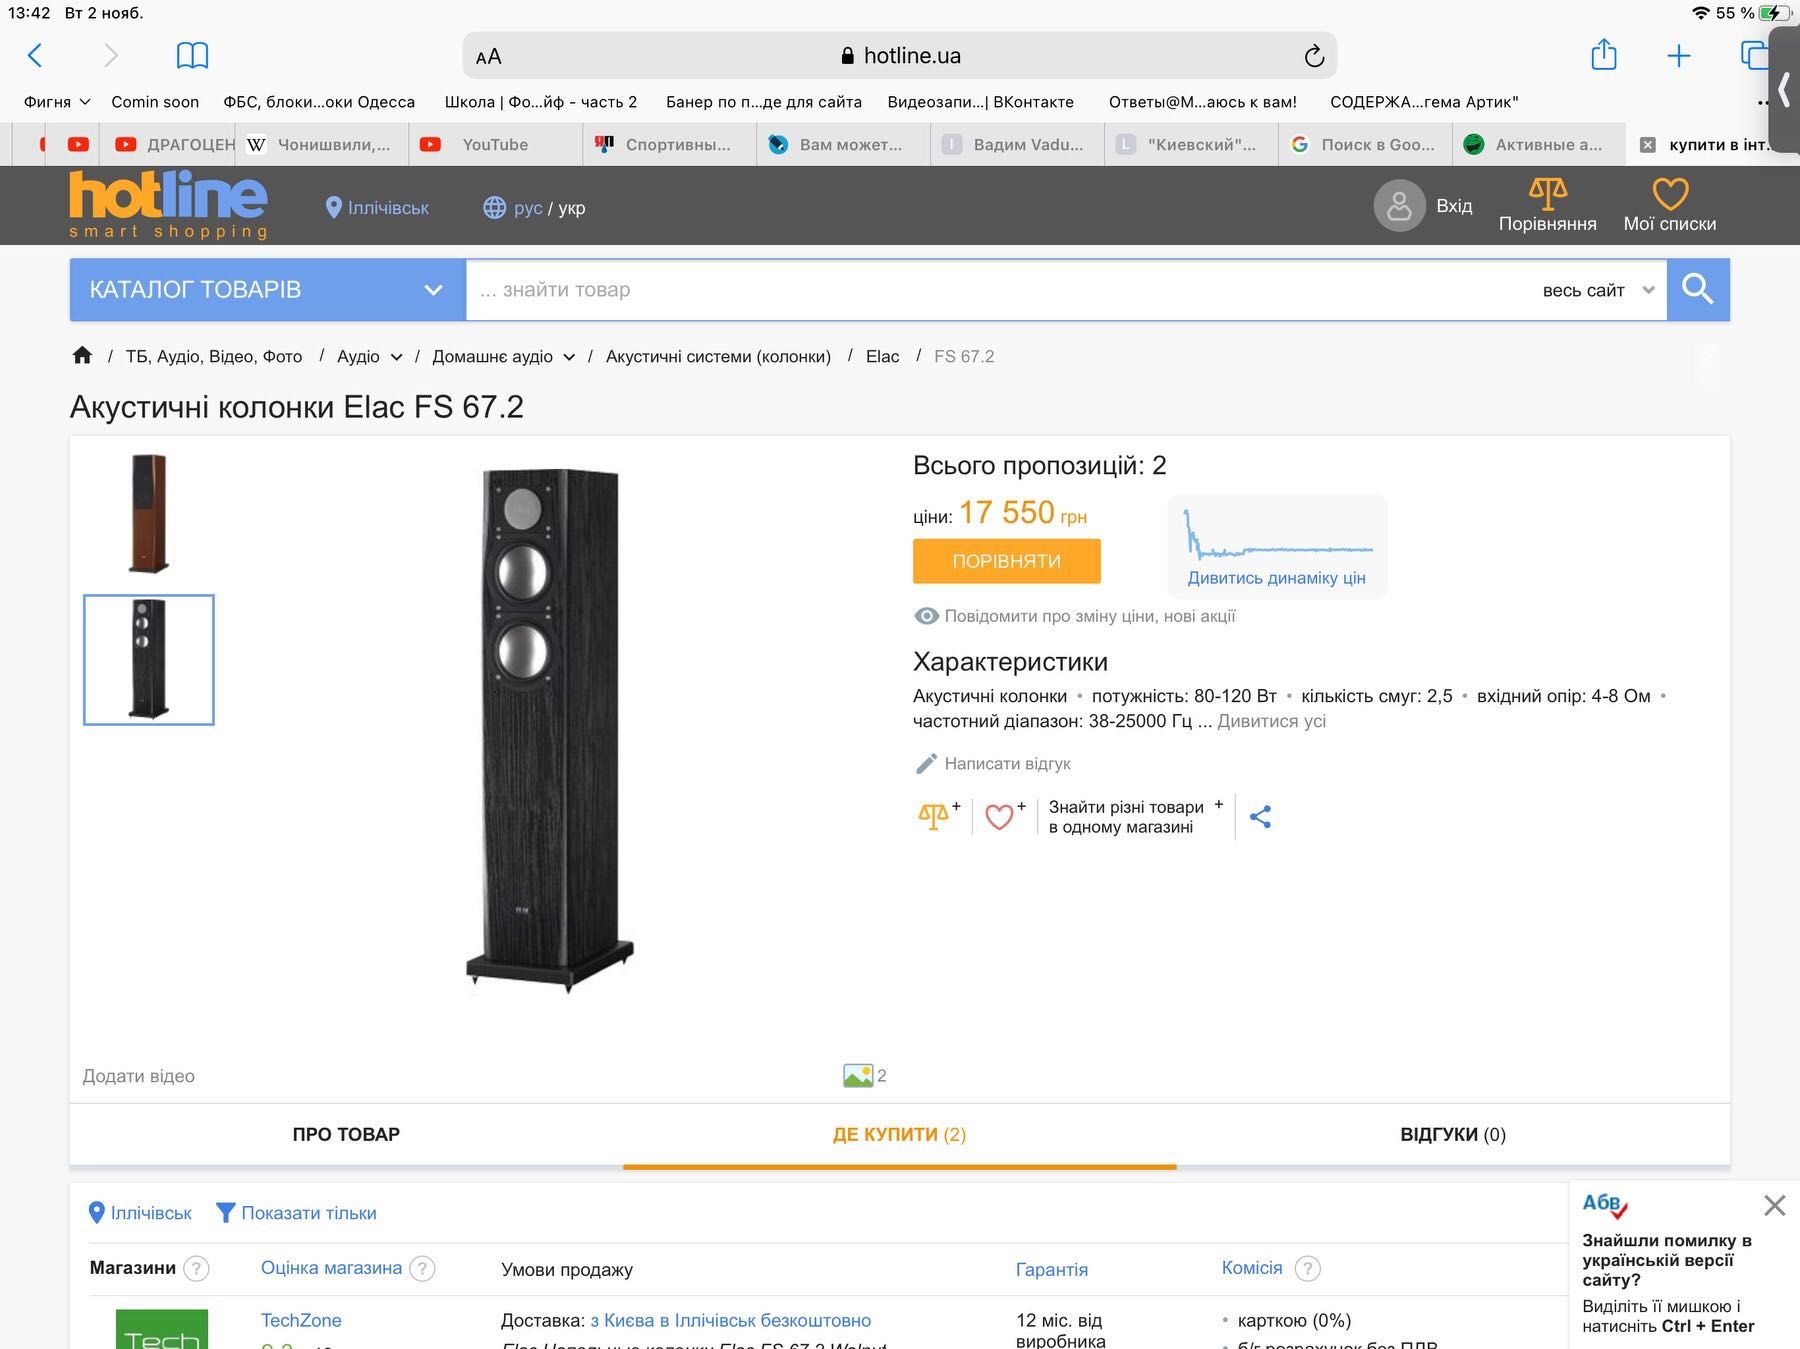Screen dimensions: 1800x1349
Task: Expand the Домашнє аудіо breadcrumb dropdown
Action: [x=569, y=357]
